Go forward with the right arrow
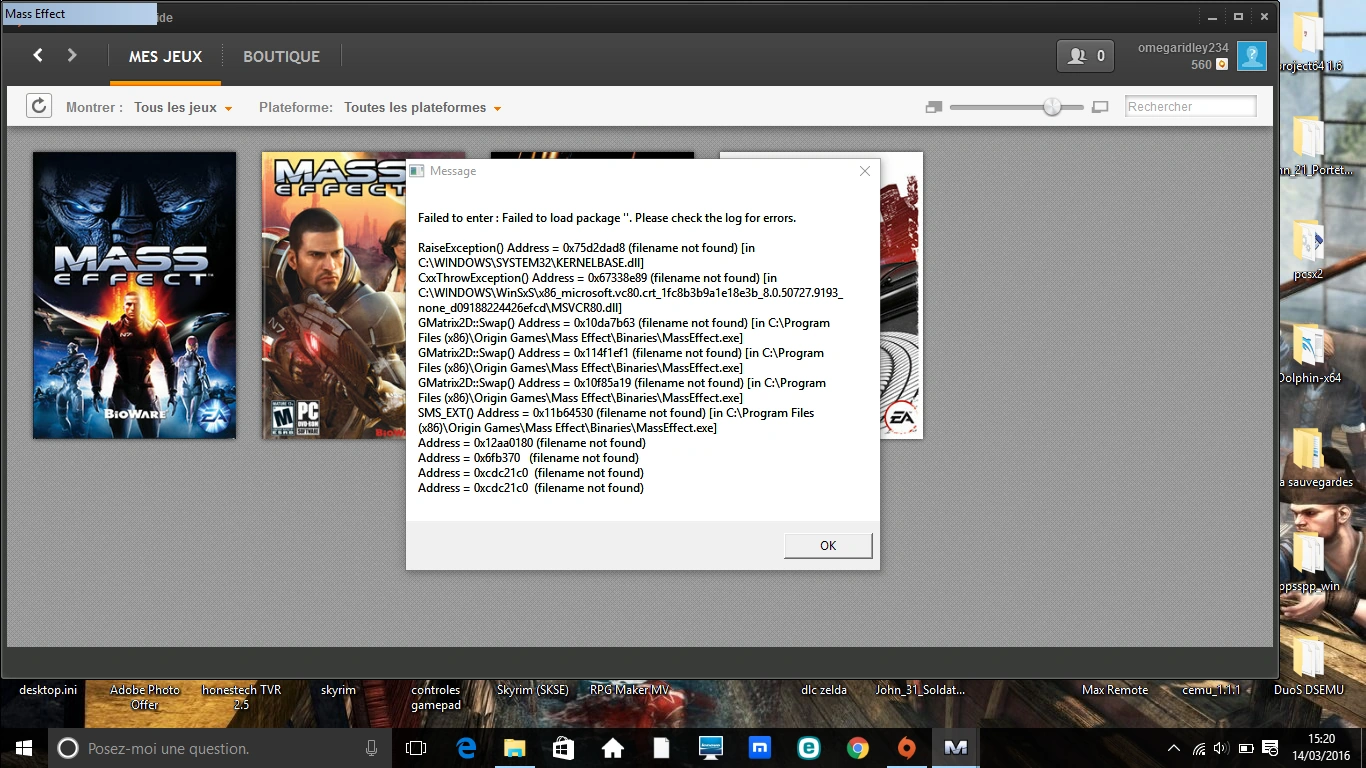1366x768 pixels. 72,56
